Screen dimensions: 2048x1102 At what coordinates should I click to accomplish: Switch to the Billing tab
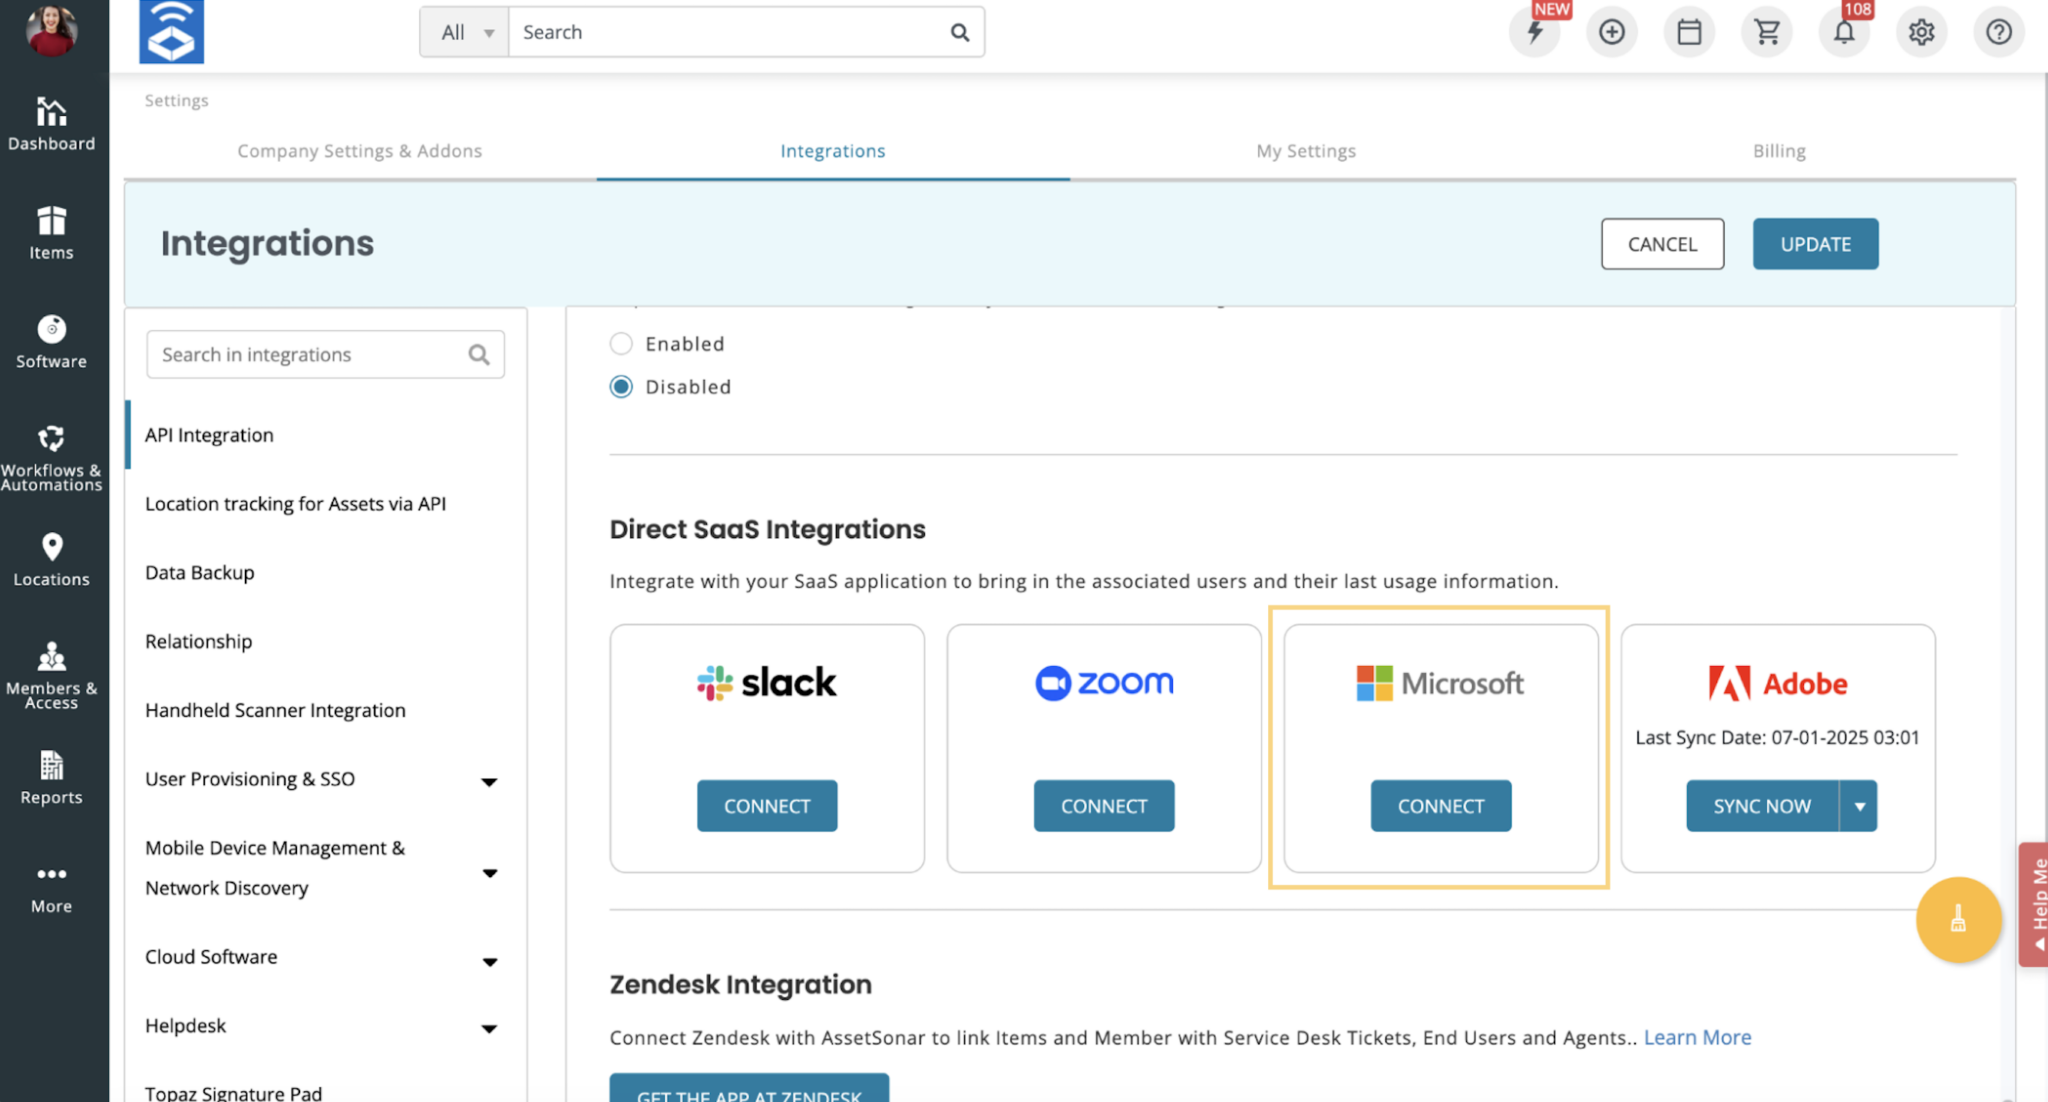tap(1779, 151)
